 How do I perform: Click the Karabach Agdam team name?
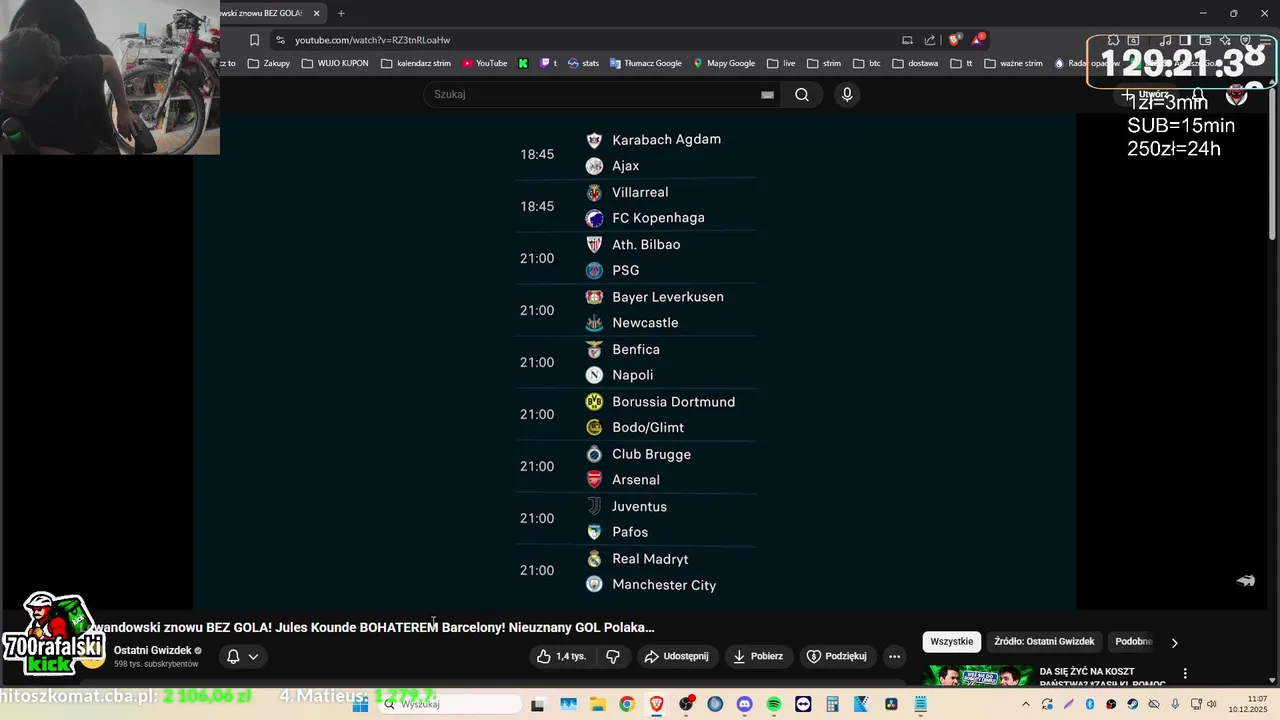[666, 139]
